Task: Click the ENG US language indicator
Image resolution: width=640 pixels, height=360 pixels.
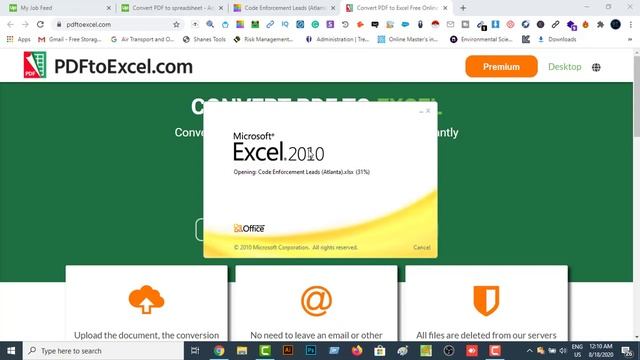Action: coord(577,351)
